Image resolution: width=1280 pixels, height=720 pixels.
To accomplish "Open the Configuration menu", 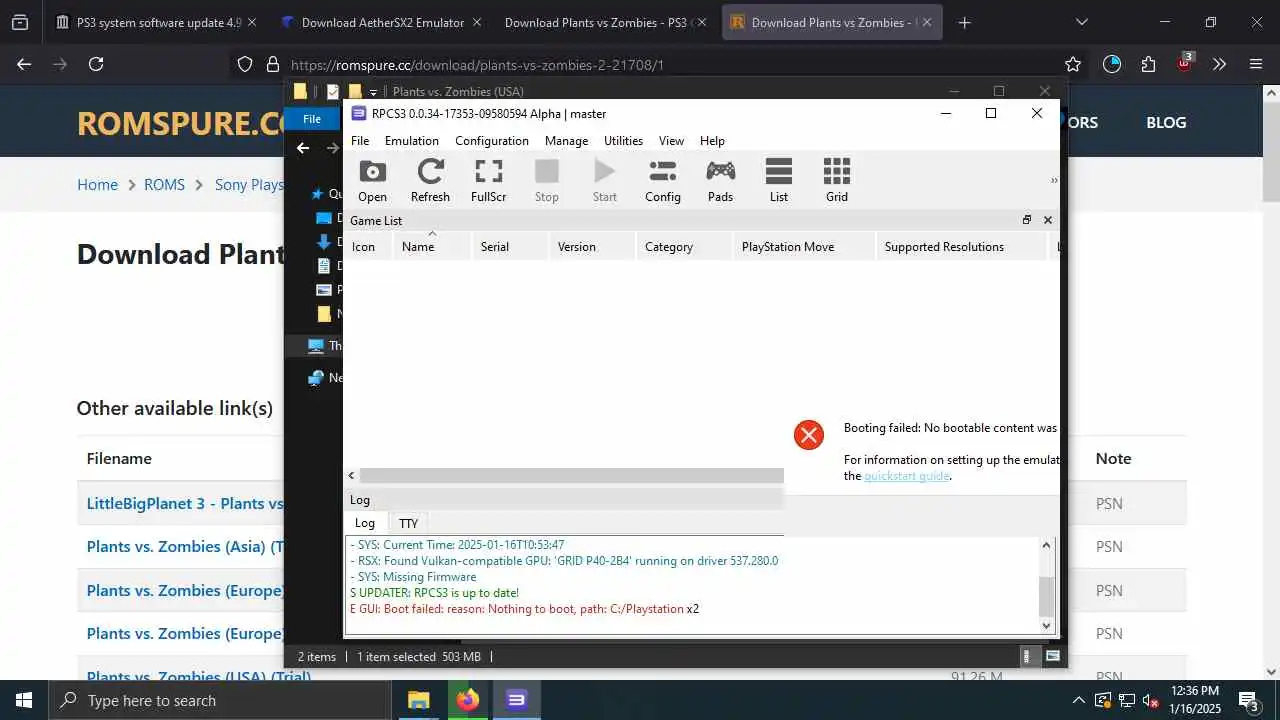I will pyautogui.click(x=492, y=141).
